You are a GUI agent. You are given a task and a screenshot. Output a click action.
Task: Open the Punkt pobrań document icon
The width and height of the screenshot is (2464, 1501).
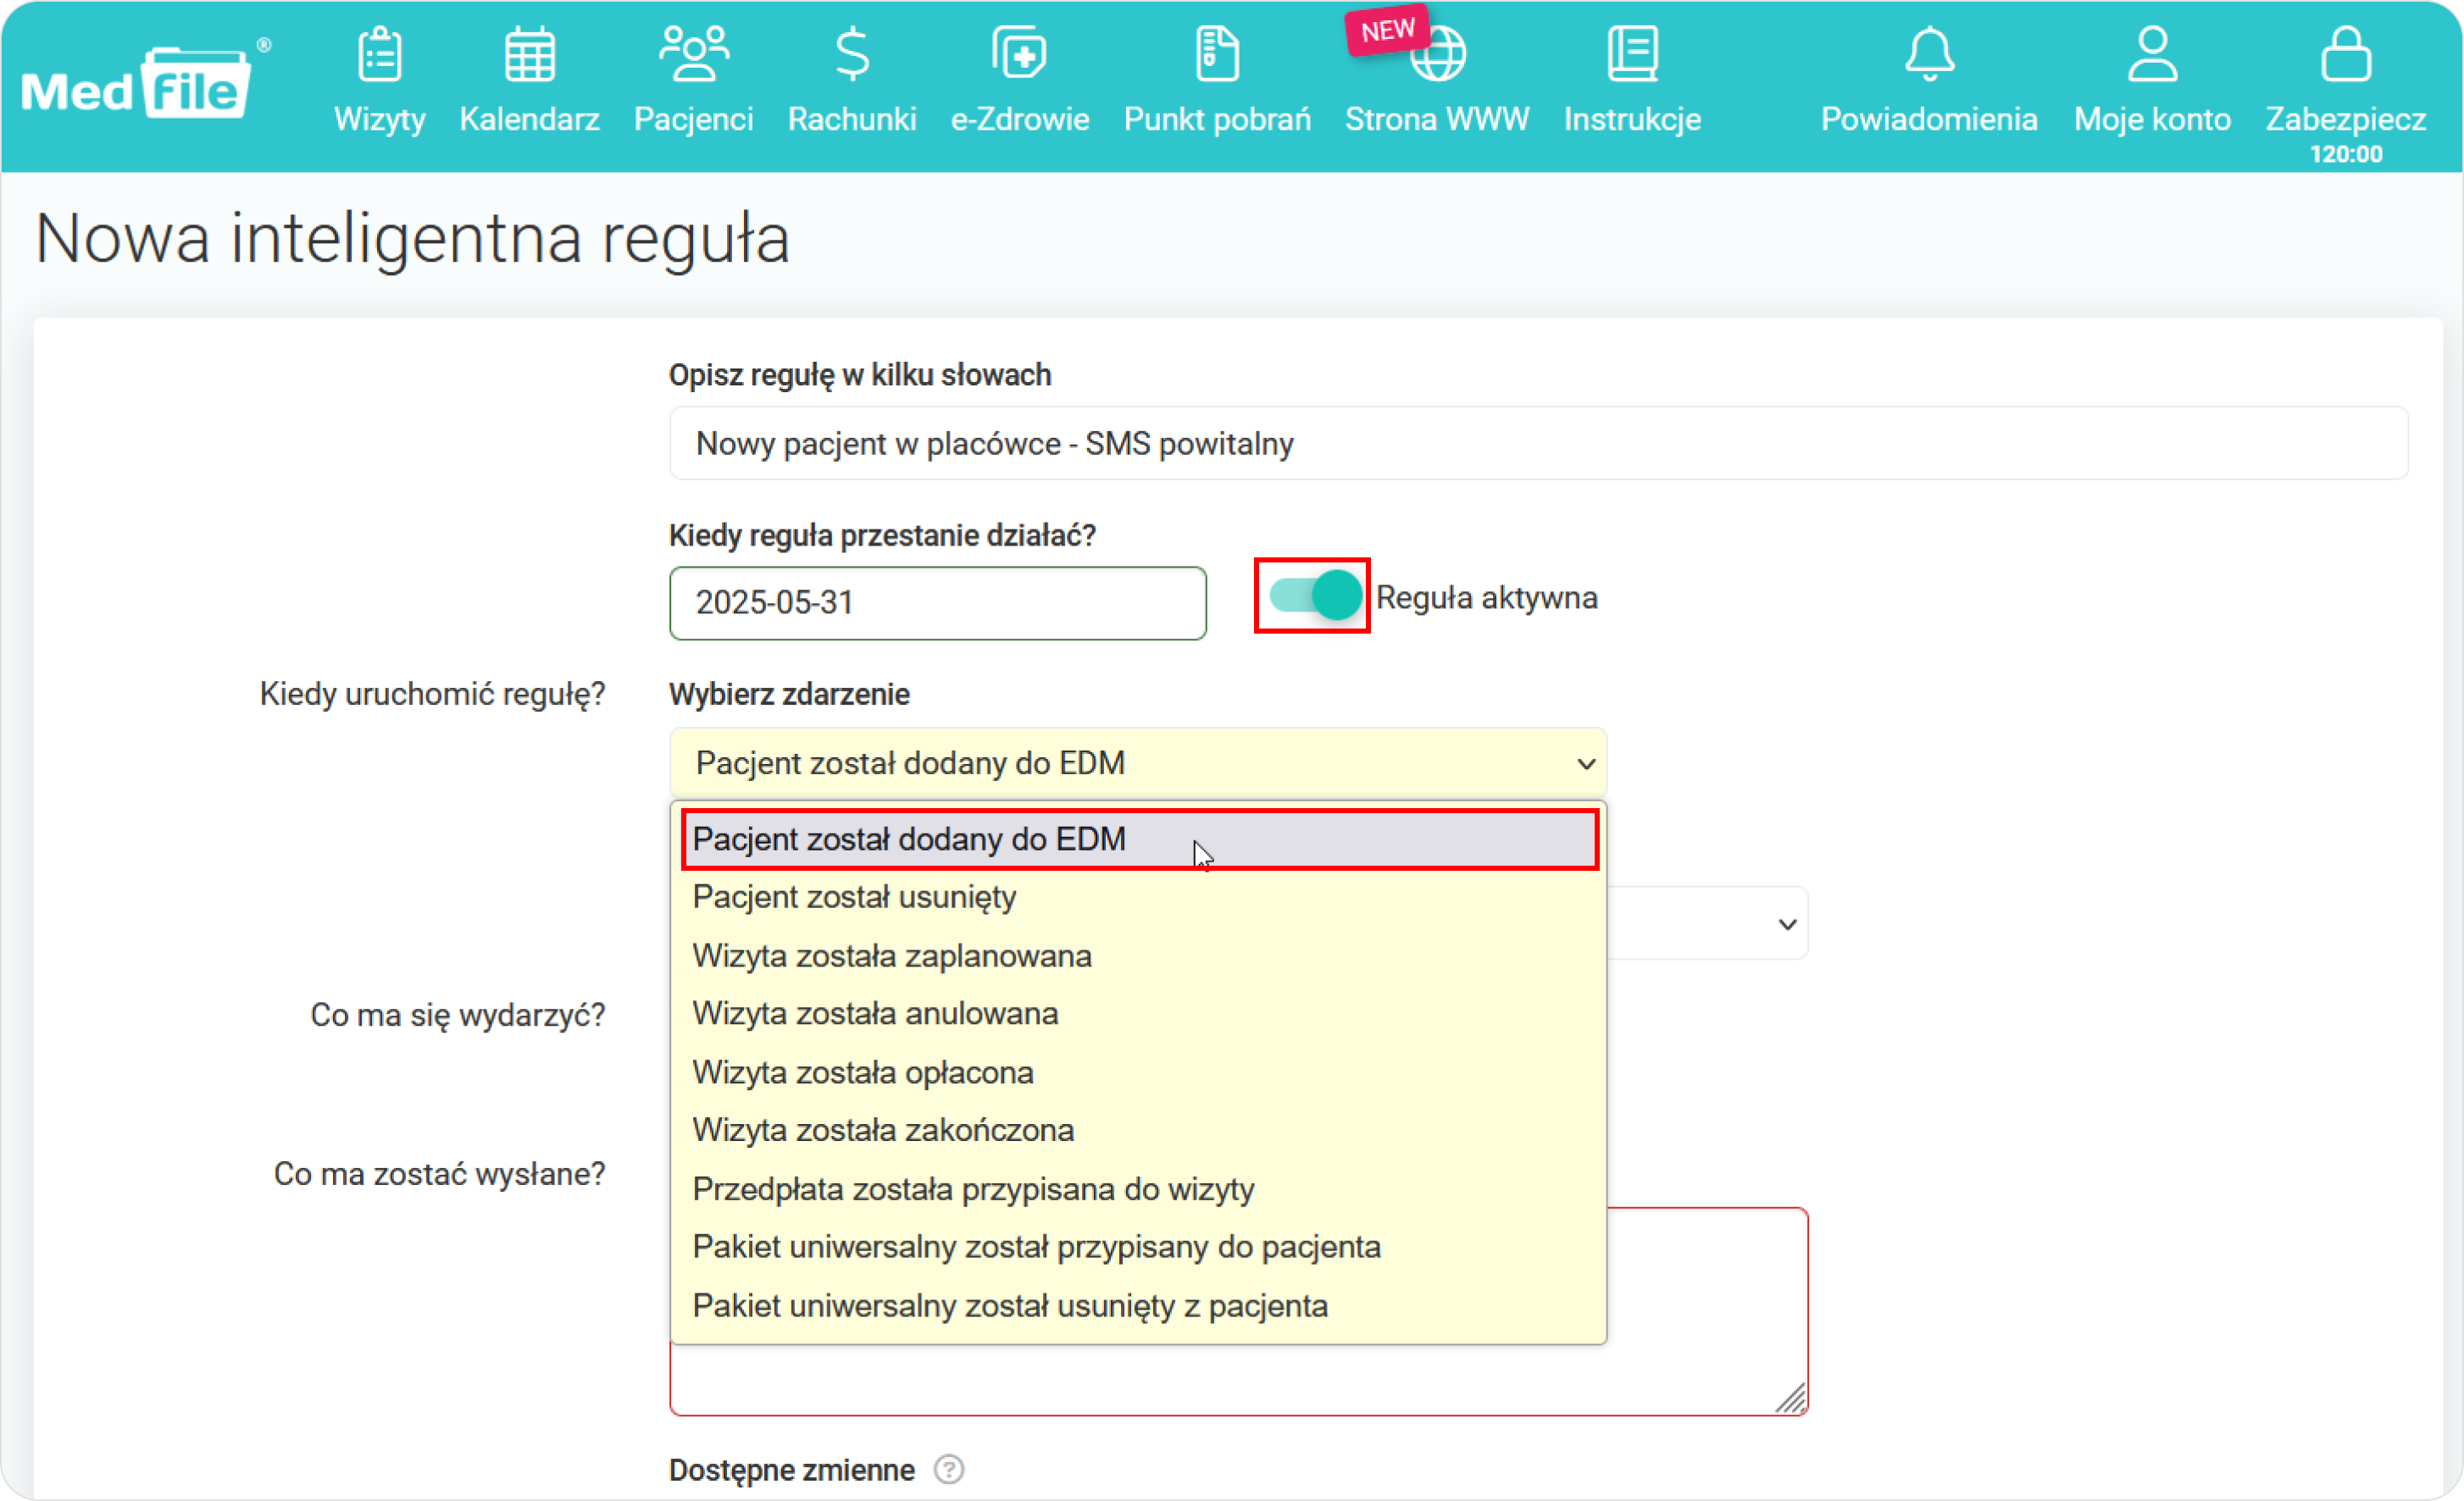[x=1217, y=54]
